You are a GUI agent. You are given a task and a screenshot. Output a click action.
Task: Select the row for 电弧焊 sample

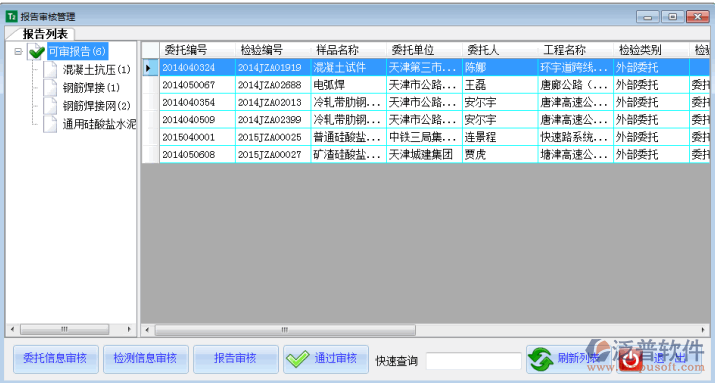(x=425, y=85)
